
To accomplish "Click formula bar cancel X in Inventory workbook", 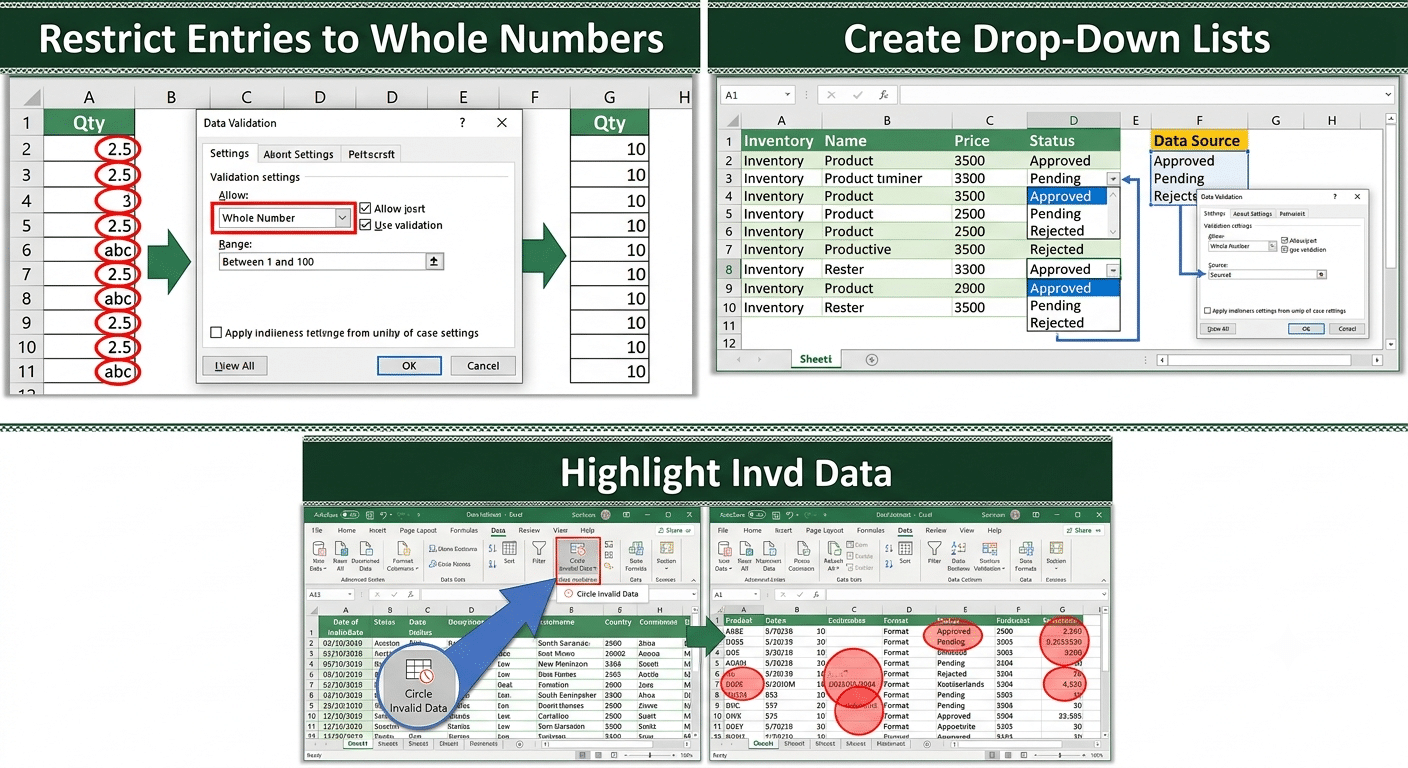I will (830, 95).
